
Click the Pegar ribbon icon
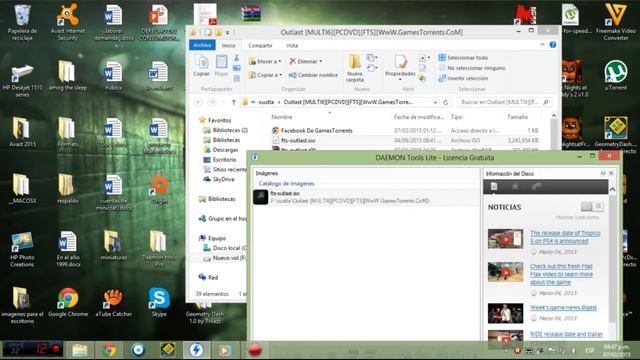pyautogui.click(x=221, y=66)
